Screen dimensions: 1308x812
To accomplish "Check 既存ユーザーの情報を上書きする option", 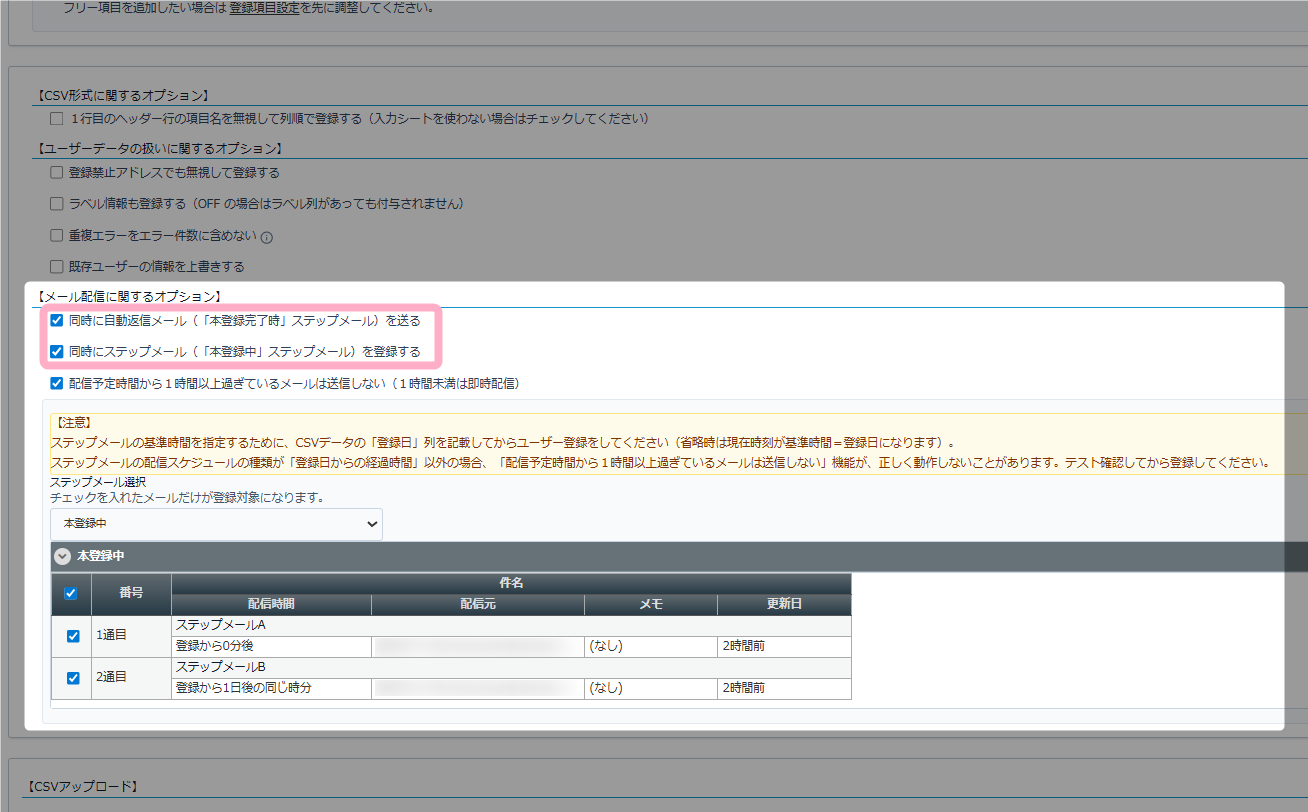I will pos(57,267).
